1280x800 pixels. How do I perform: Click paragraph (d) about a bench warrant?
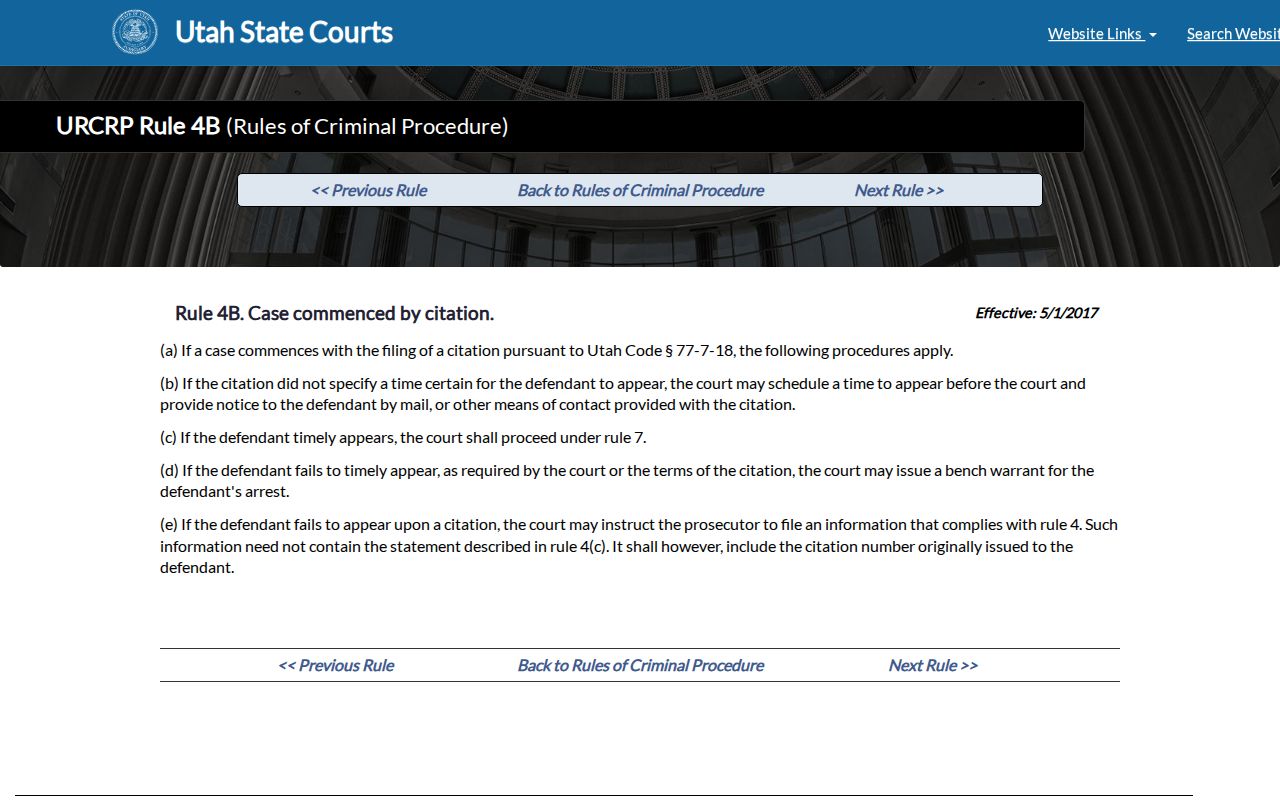pos(627,481)
